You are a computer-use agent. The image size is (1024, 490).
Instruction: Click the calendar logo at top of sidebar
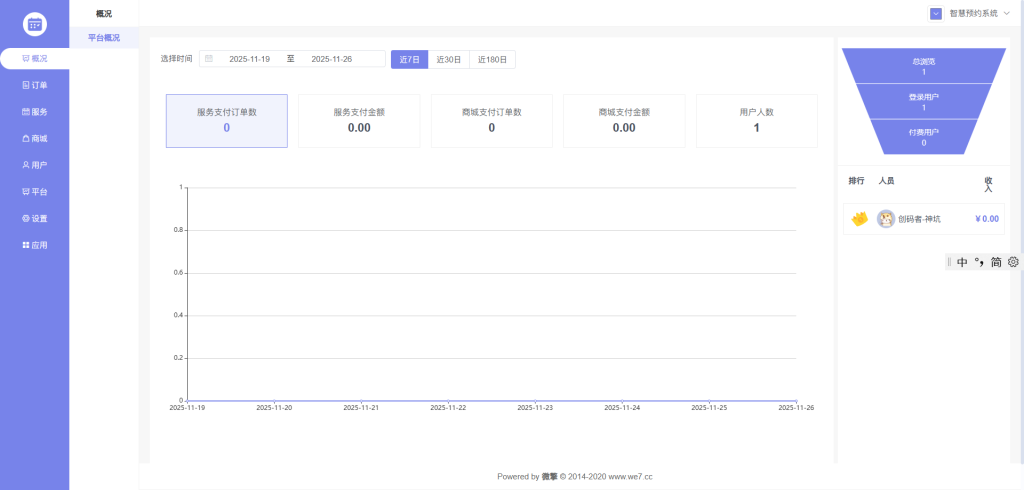tap(35, 23)
